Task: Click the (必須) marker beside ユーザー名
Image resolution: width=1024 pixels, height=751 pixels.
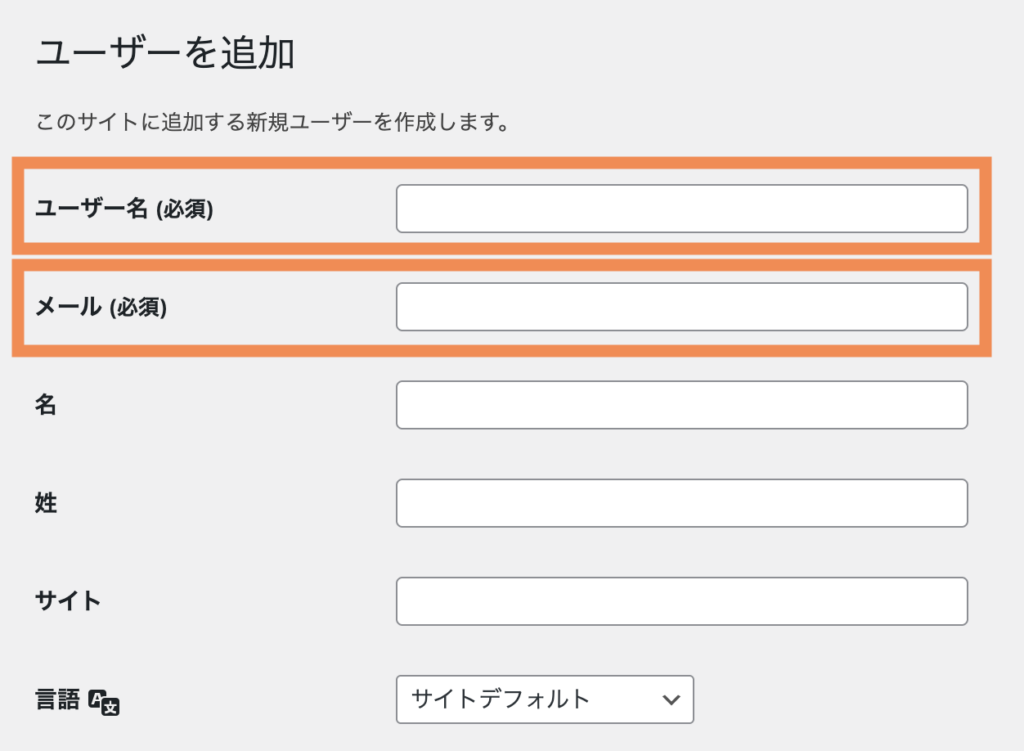Action: [x=185, y=210]
